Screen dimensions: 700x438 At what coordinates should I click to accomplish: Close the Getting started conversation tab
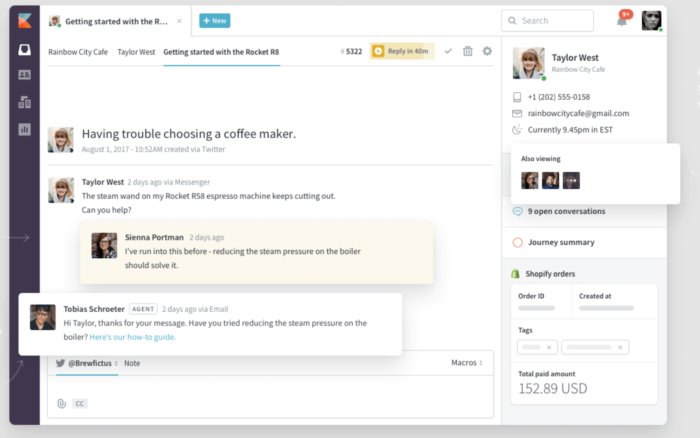pyautogui.click(x=179, y=20)
